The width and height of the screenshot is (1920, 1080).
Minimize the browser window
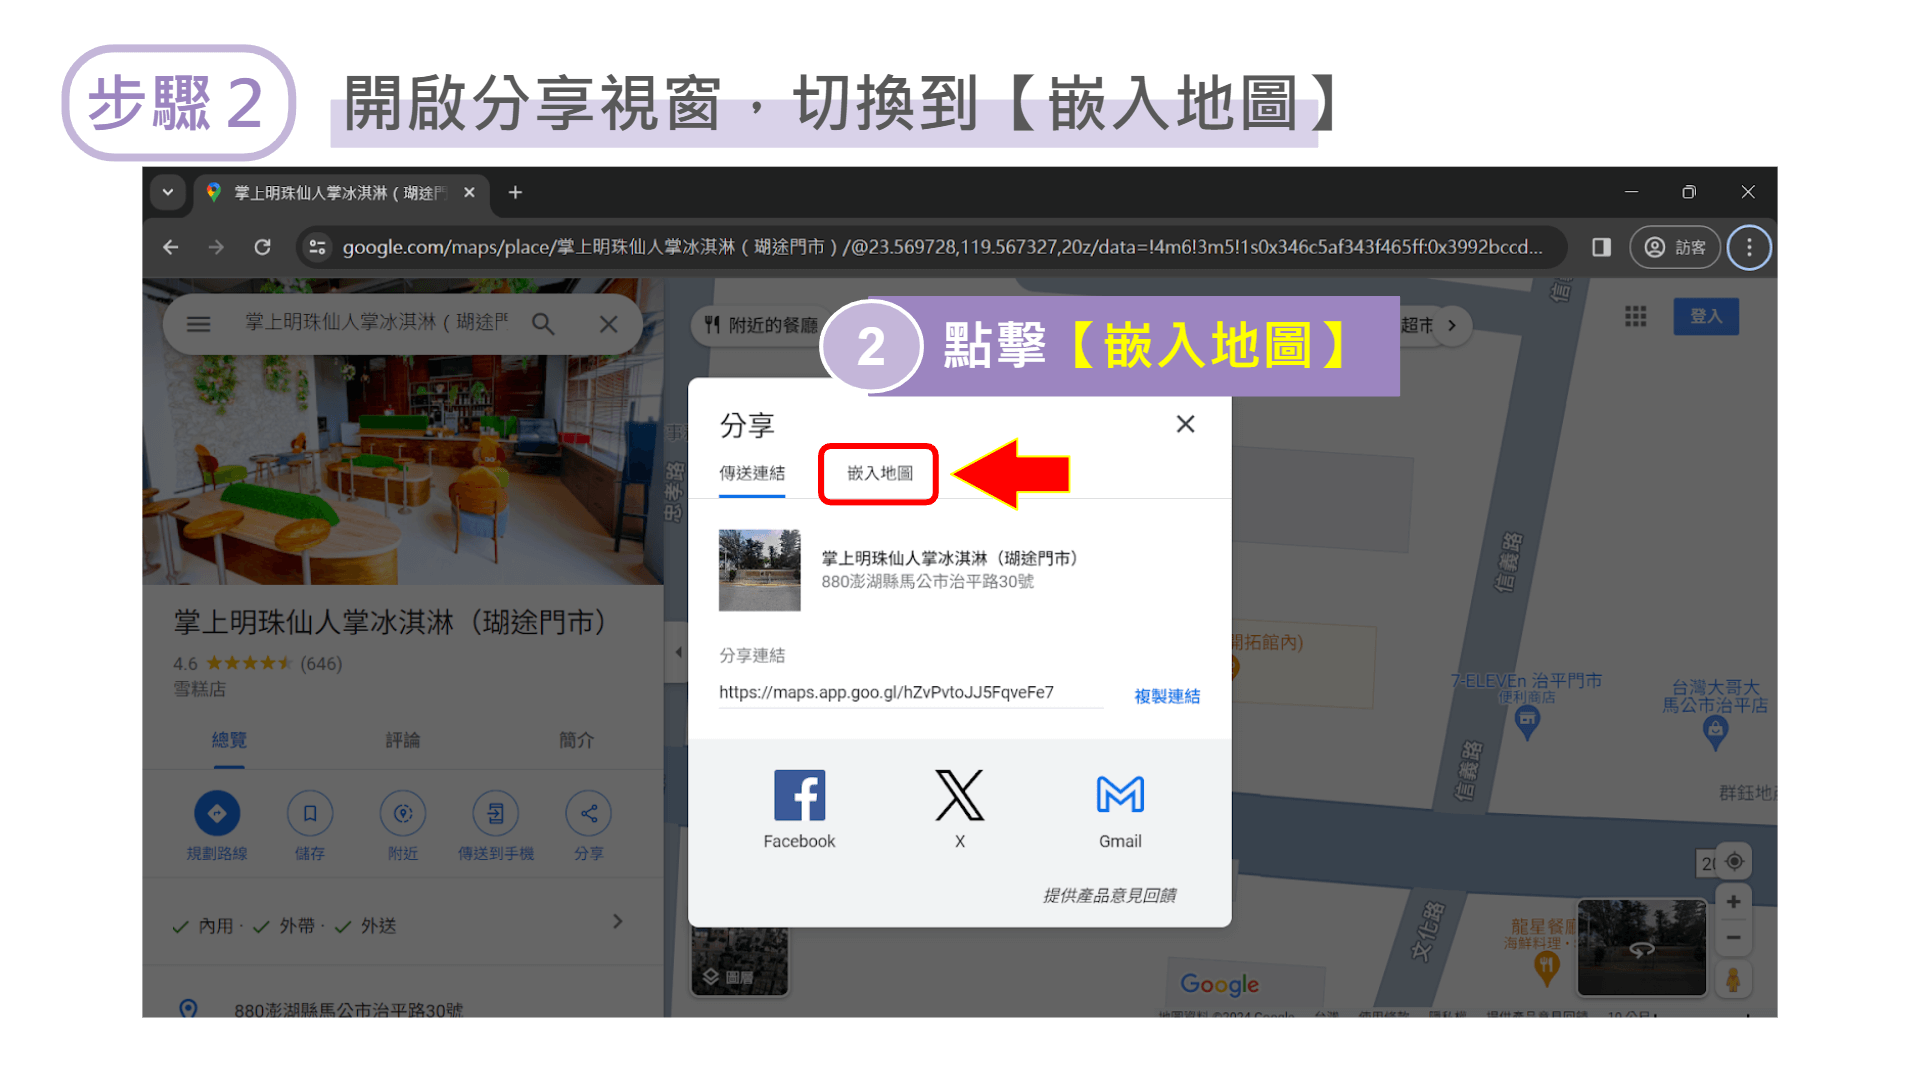(1631, 191)
